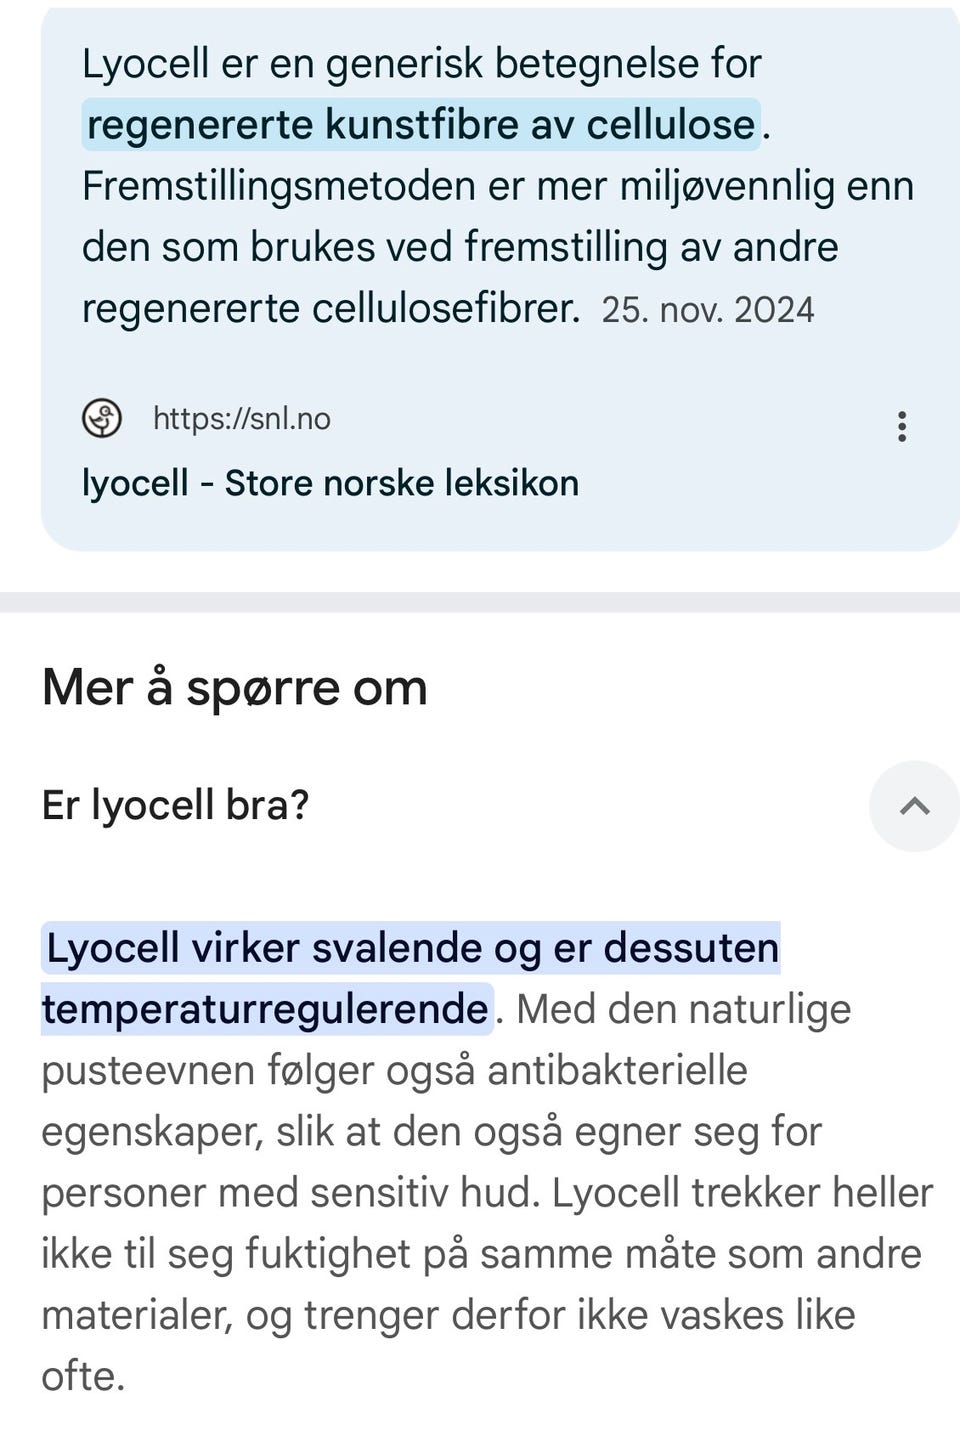
Task: Collapse the "Er lyocell bra?" chevron
Action: [914, 806]
